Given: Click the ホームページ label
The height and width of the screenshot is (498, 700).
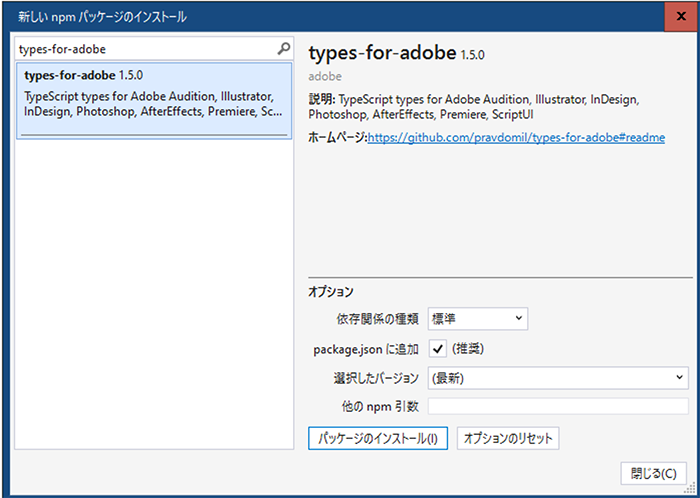Looking at the screenshot, I should click(338, 138).
